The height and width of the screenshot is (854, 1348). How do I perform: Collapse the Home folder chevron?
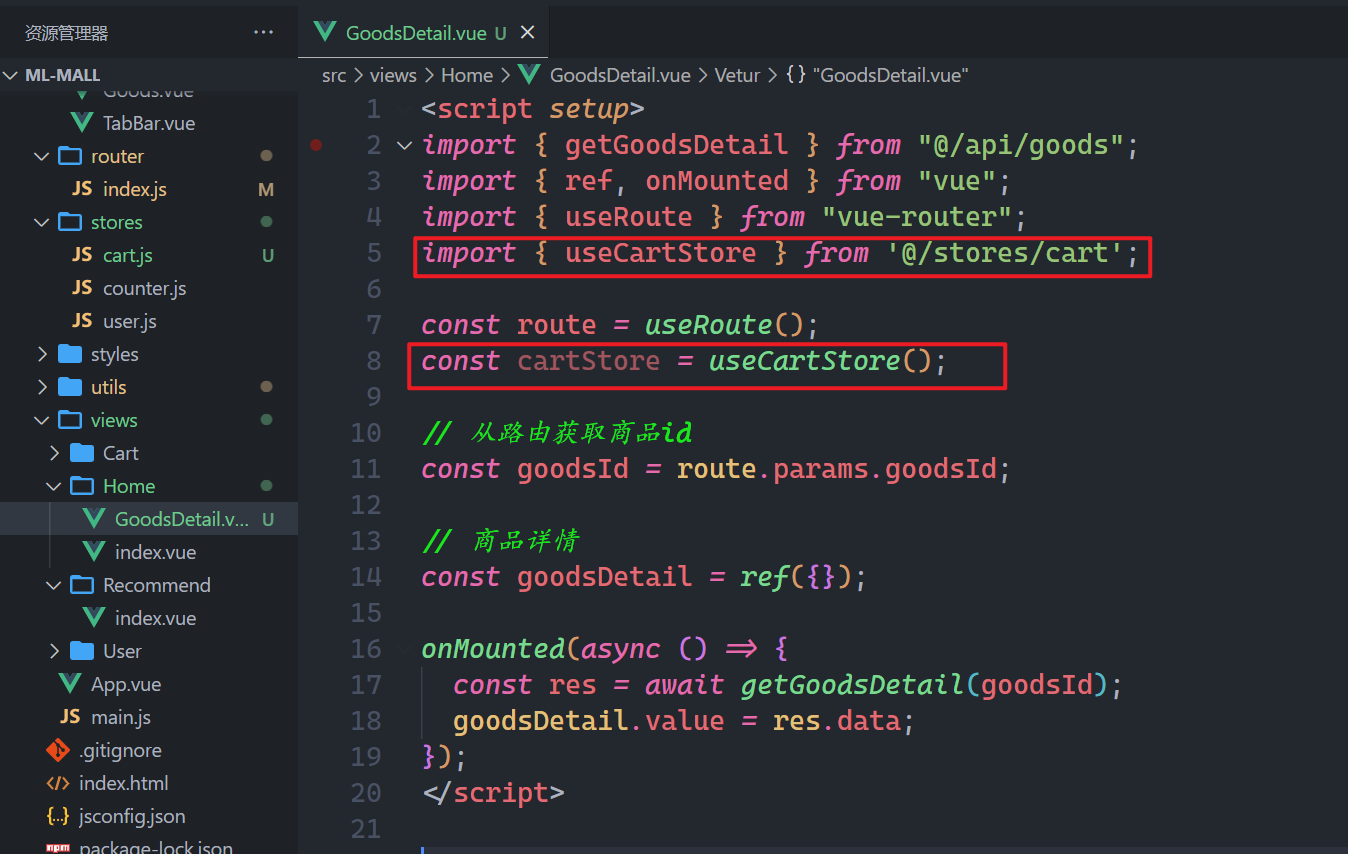pos(54,486)
